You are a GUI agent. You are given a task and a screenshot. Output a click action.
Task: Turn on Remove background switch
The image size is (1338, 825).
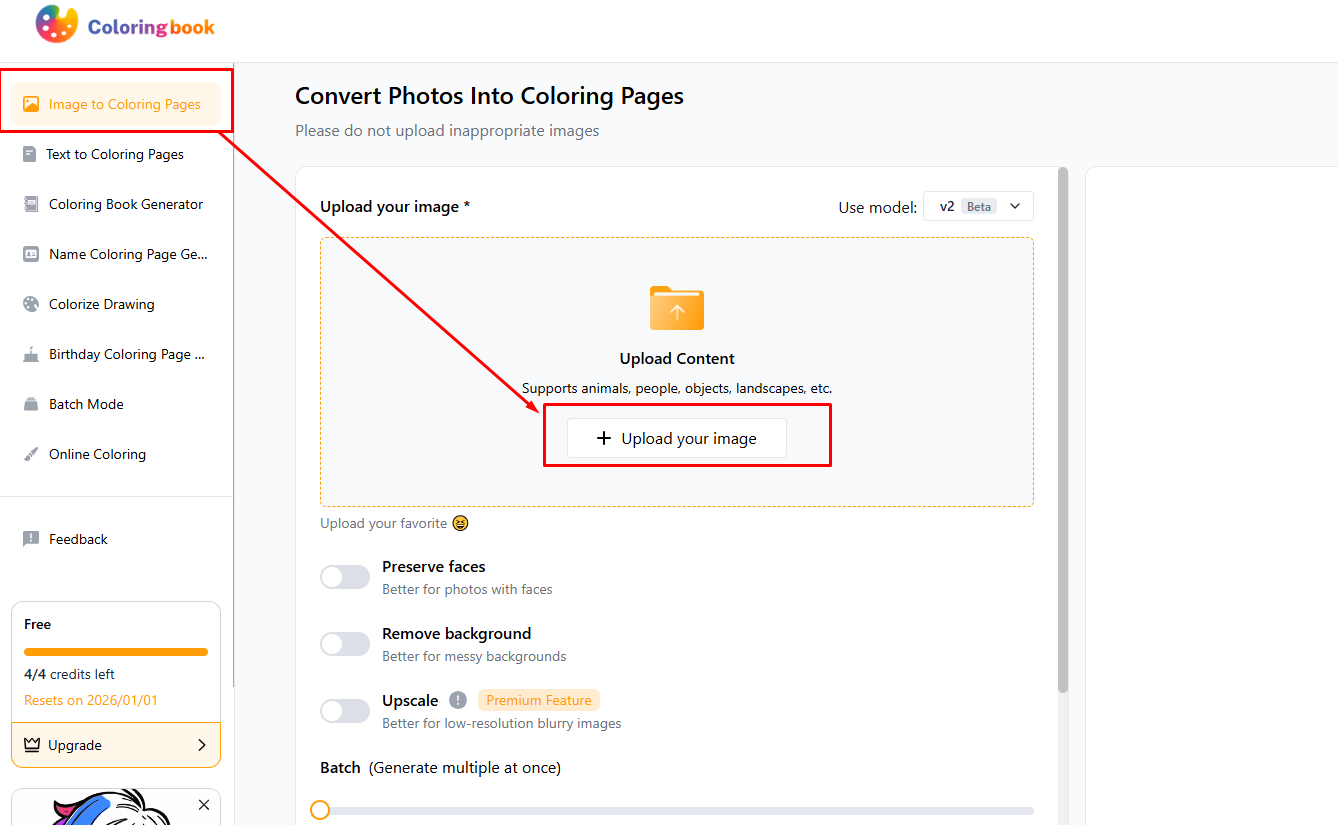[x=345, y=644]
